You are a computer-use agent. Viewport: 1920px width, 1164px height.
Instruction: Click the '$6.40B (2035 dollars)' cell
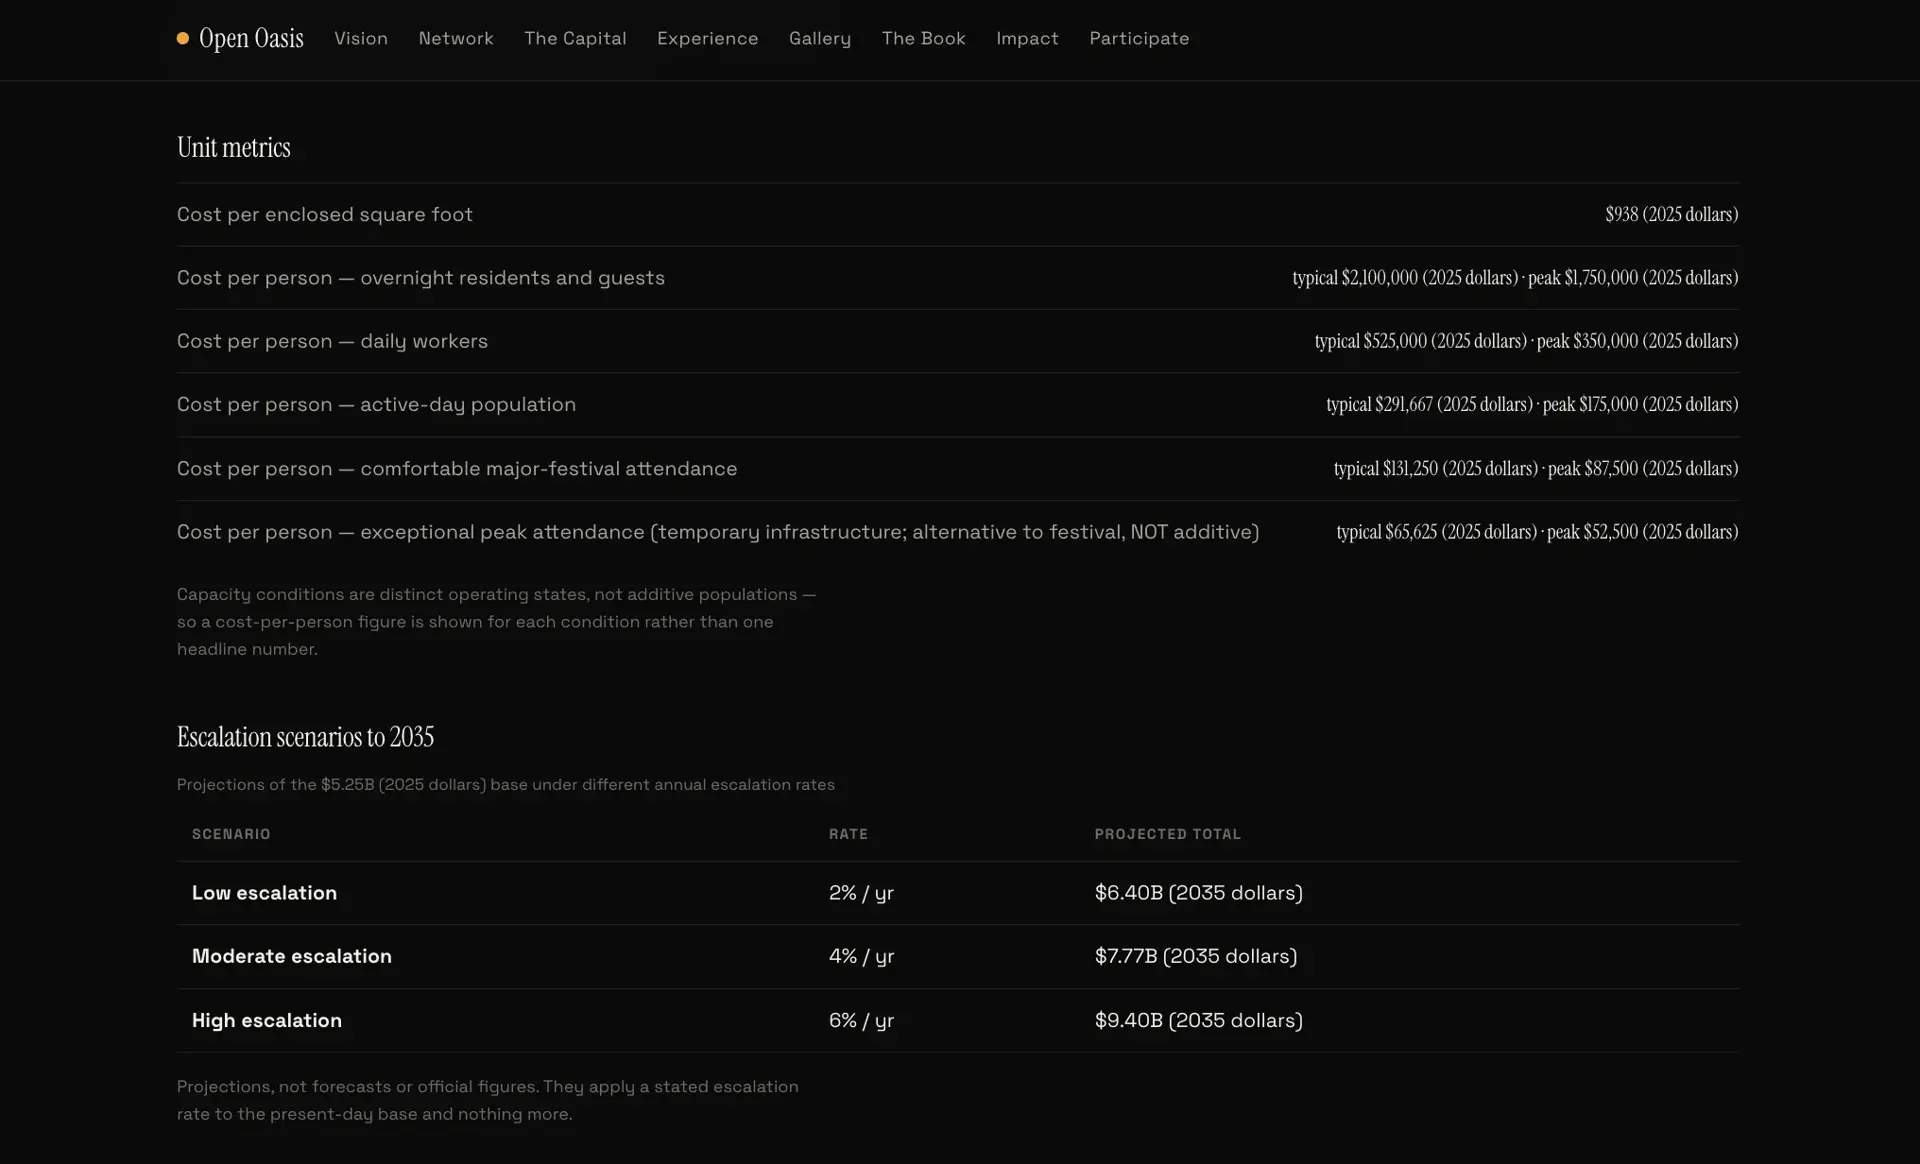[x=1198, y=893]
